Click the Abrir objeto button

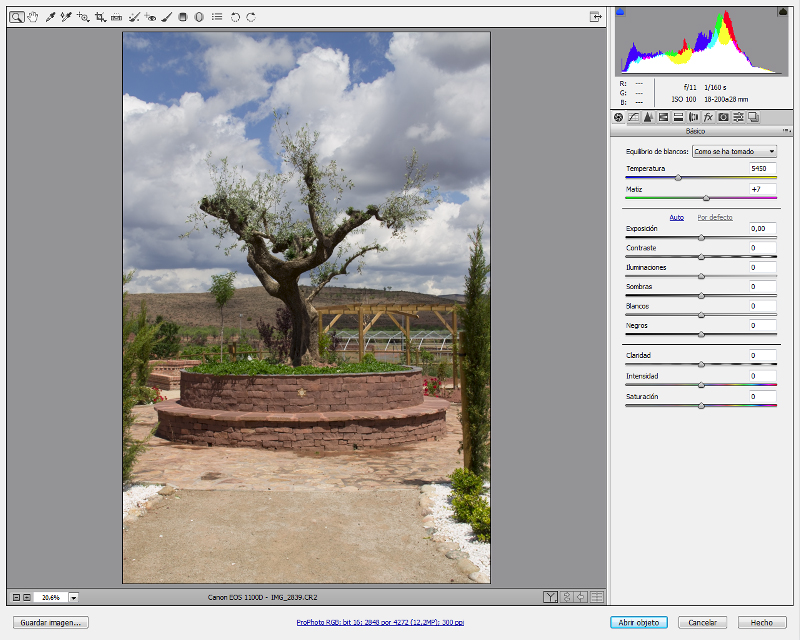[639, 623]
